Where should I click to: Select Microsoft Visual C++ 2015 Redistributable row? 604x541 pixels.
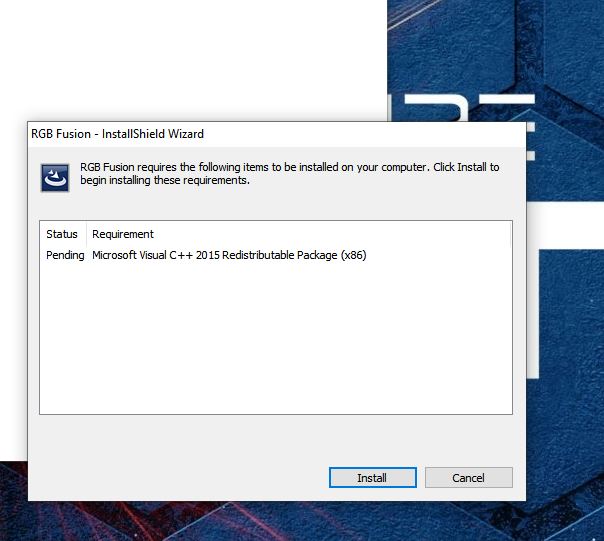coord(229,255)
